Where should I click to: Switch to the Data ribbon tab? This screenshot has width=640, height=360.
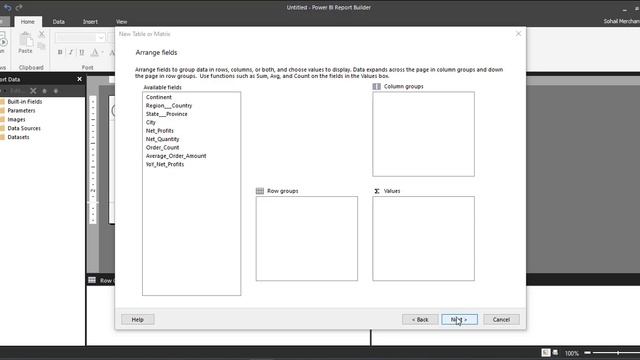tap(58, 22)
